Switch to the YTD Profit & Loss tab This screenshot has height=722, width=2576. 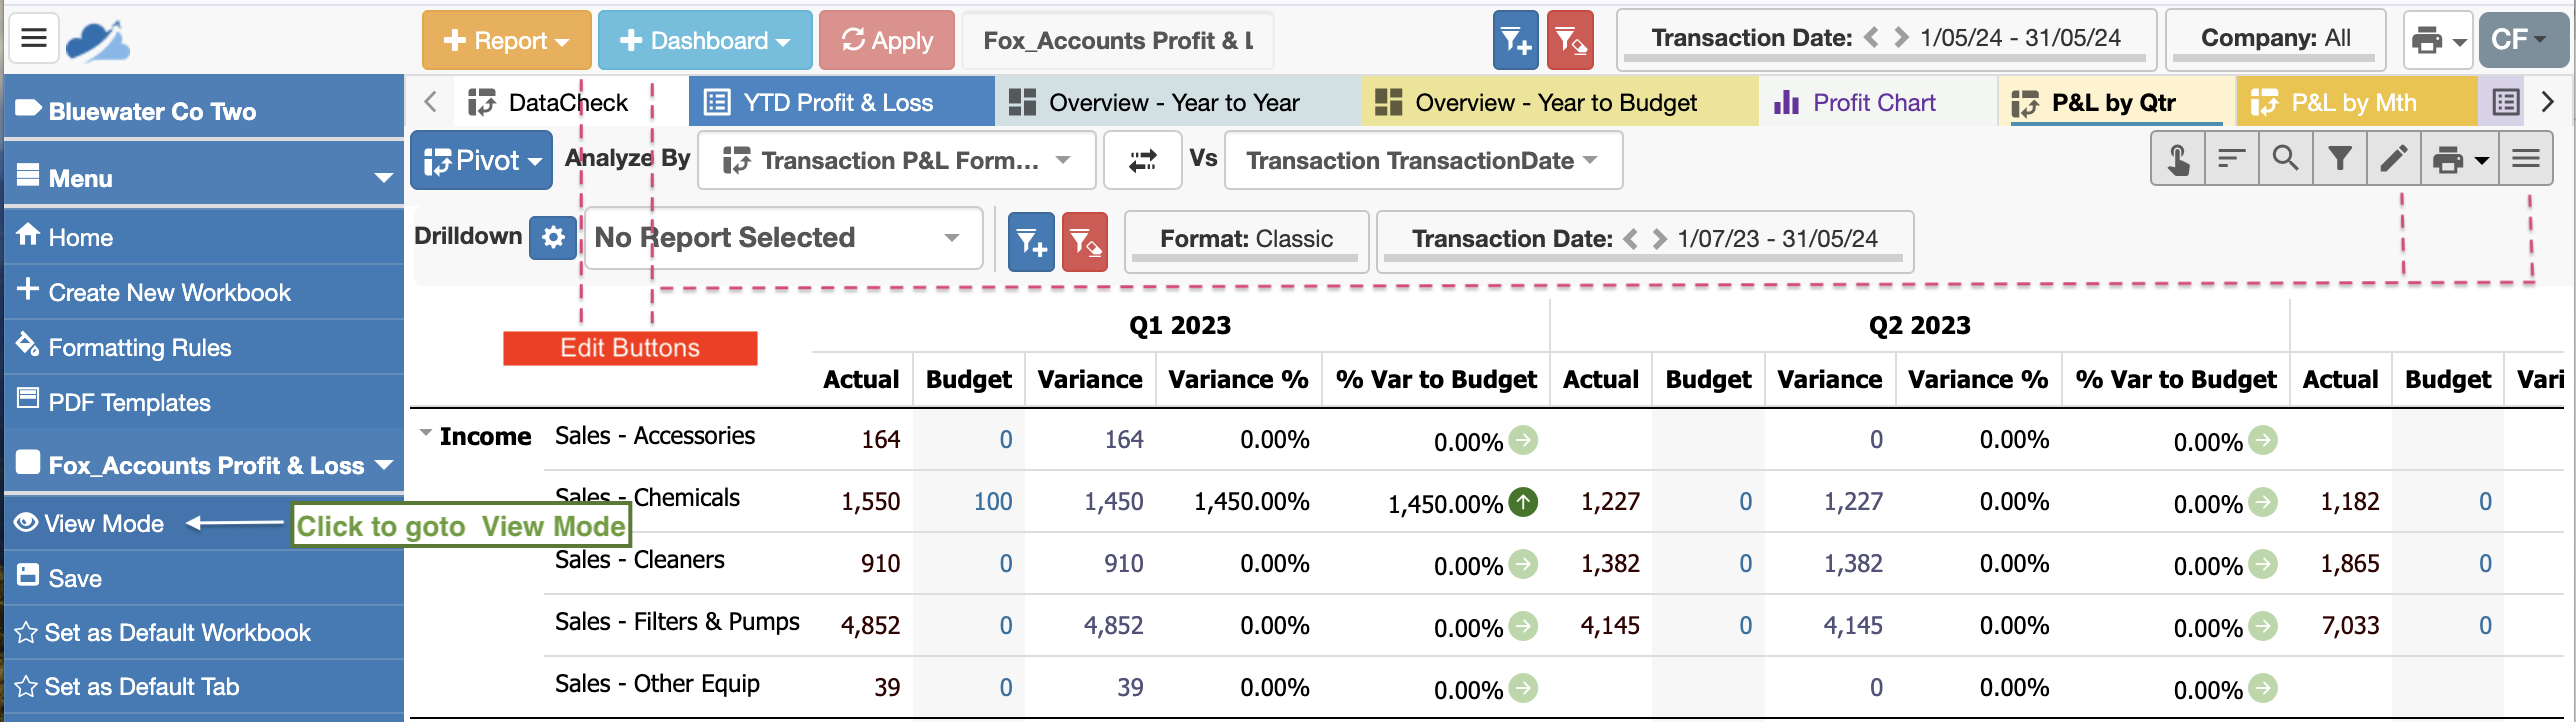click(x=841, y=102)
